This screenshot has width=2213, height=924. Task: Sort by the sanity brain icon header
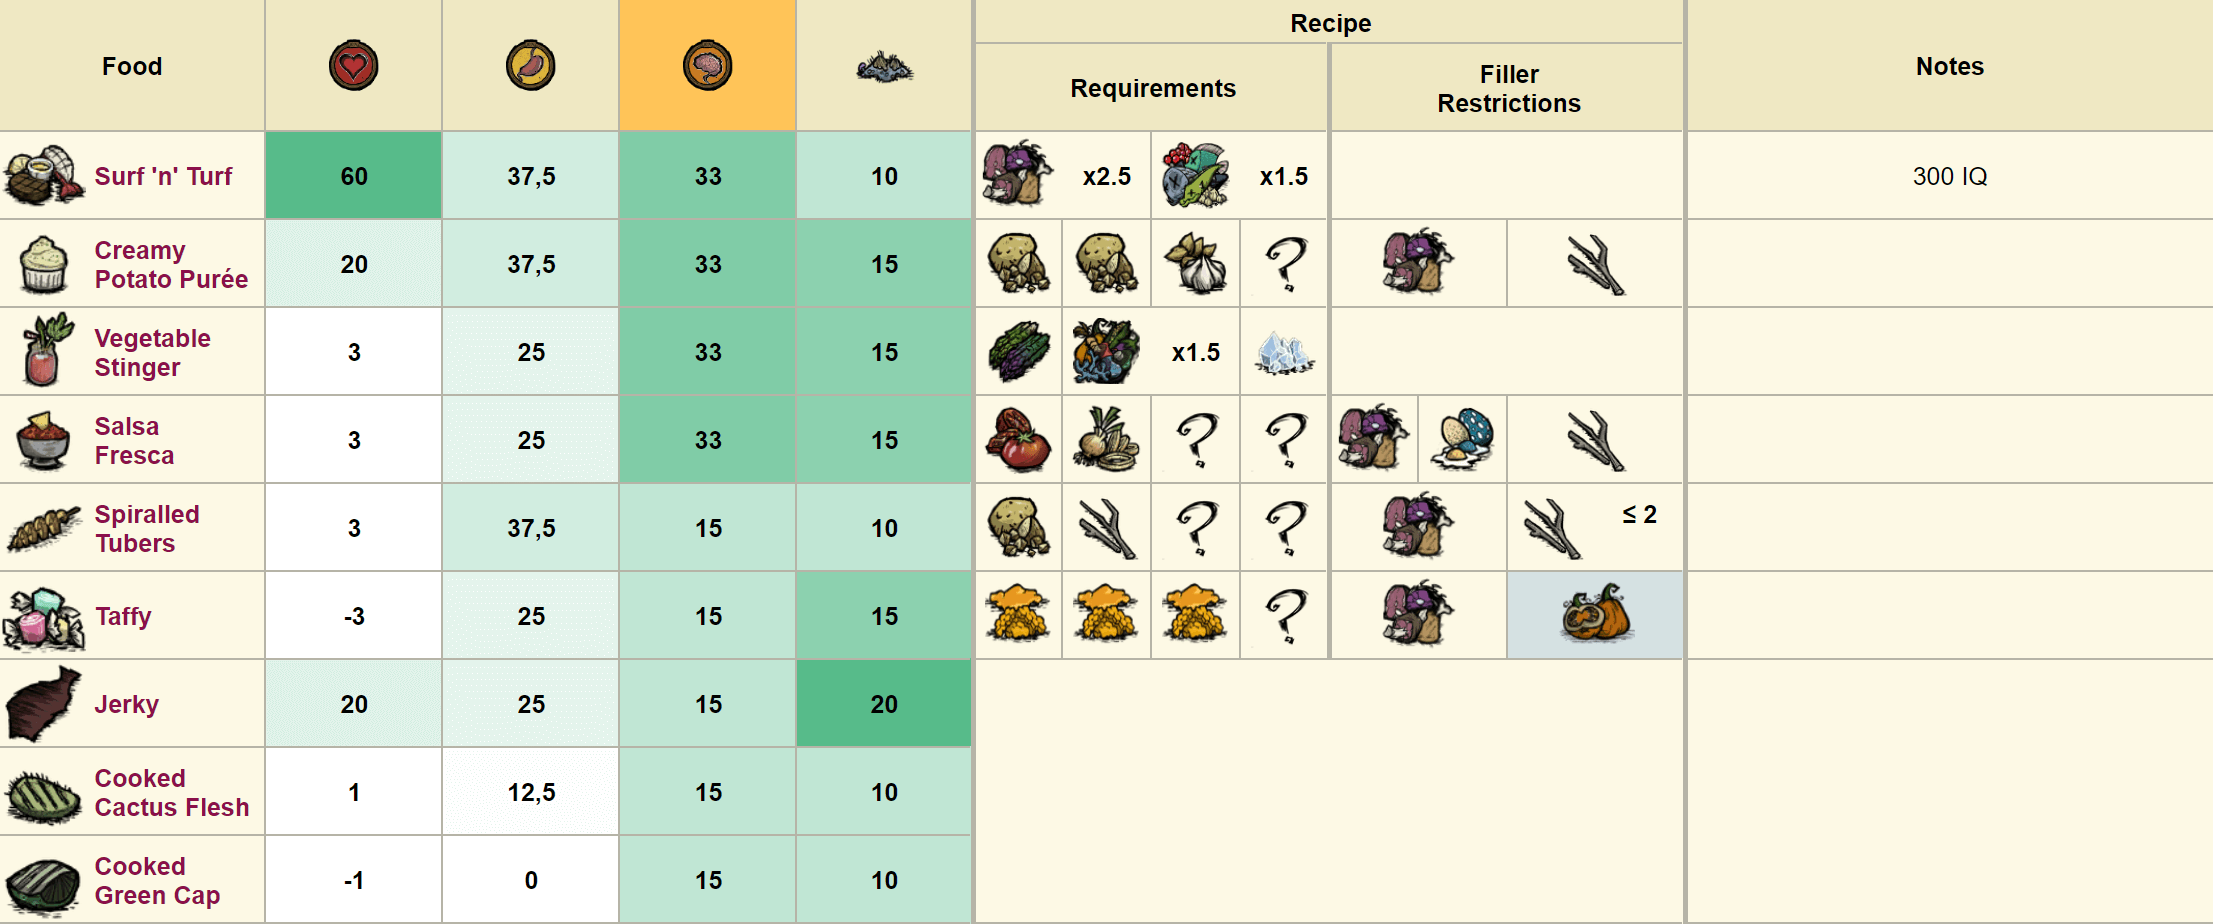(x=707, y=66)
